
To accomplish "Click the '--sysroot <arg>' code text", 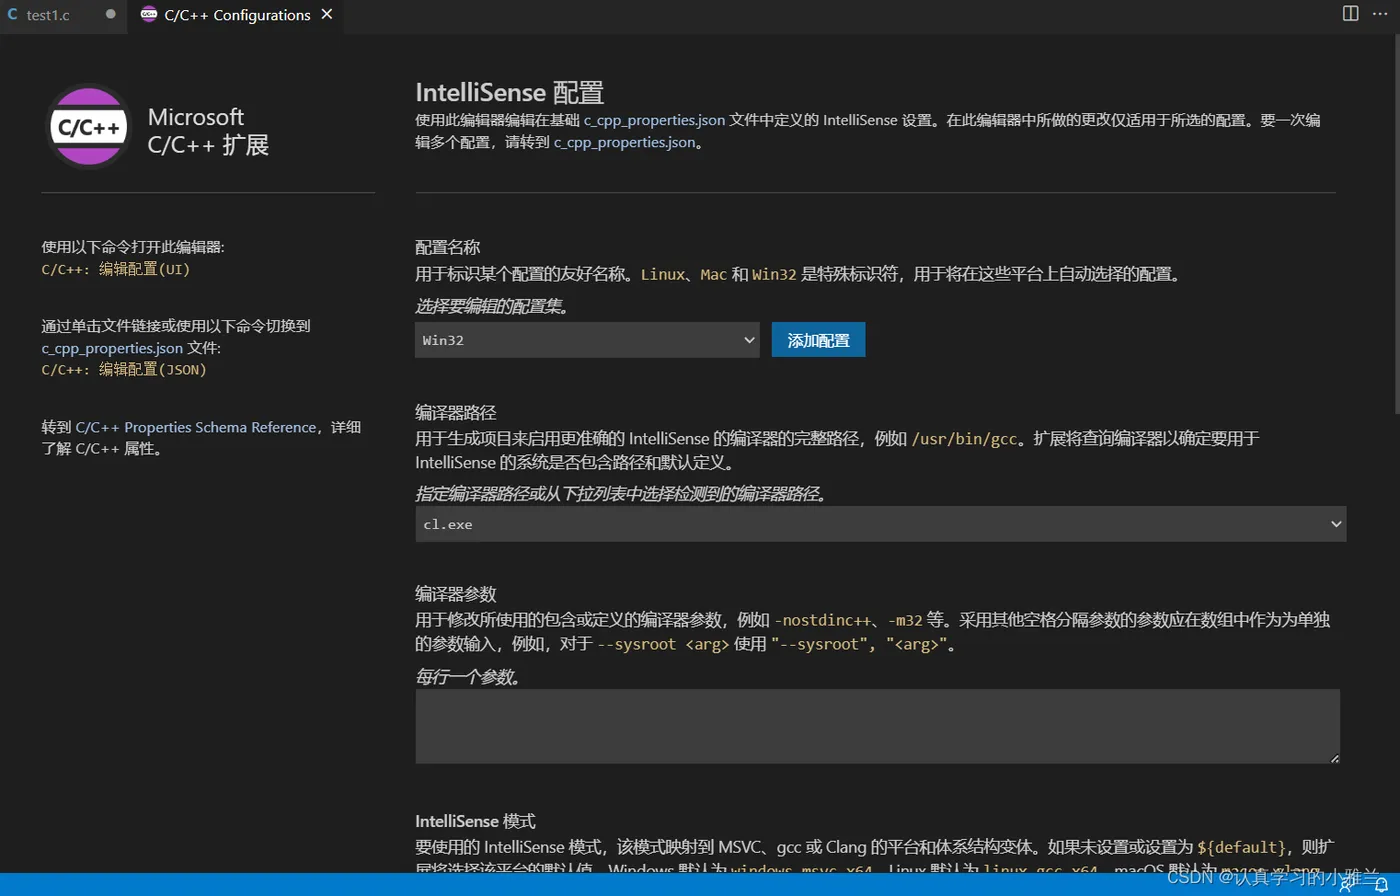I will [663, 645].
